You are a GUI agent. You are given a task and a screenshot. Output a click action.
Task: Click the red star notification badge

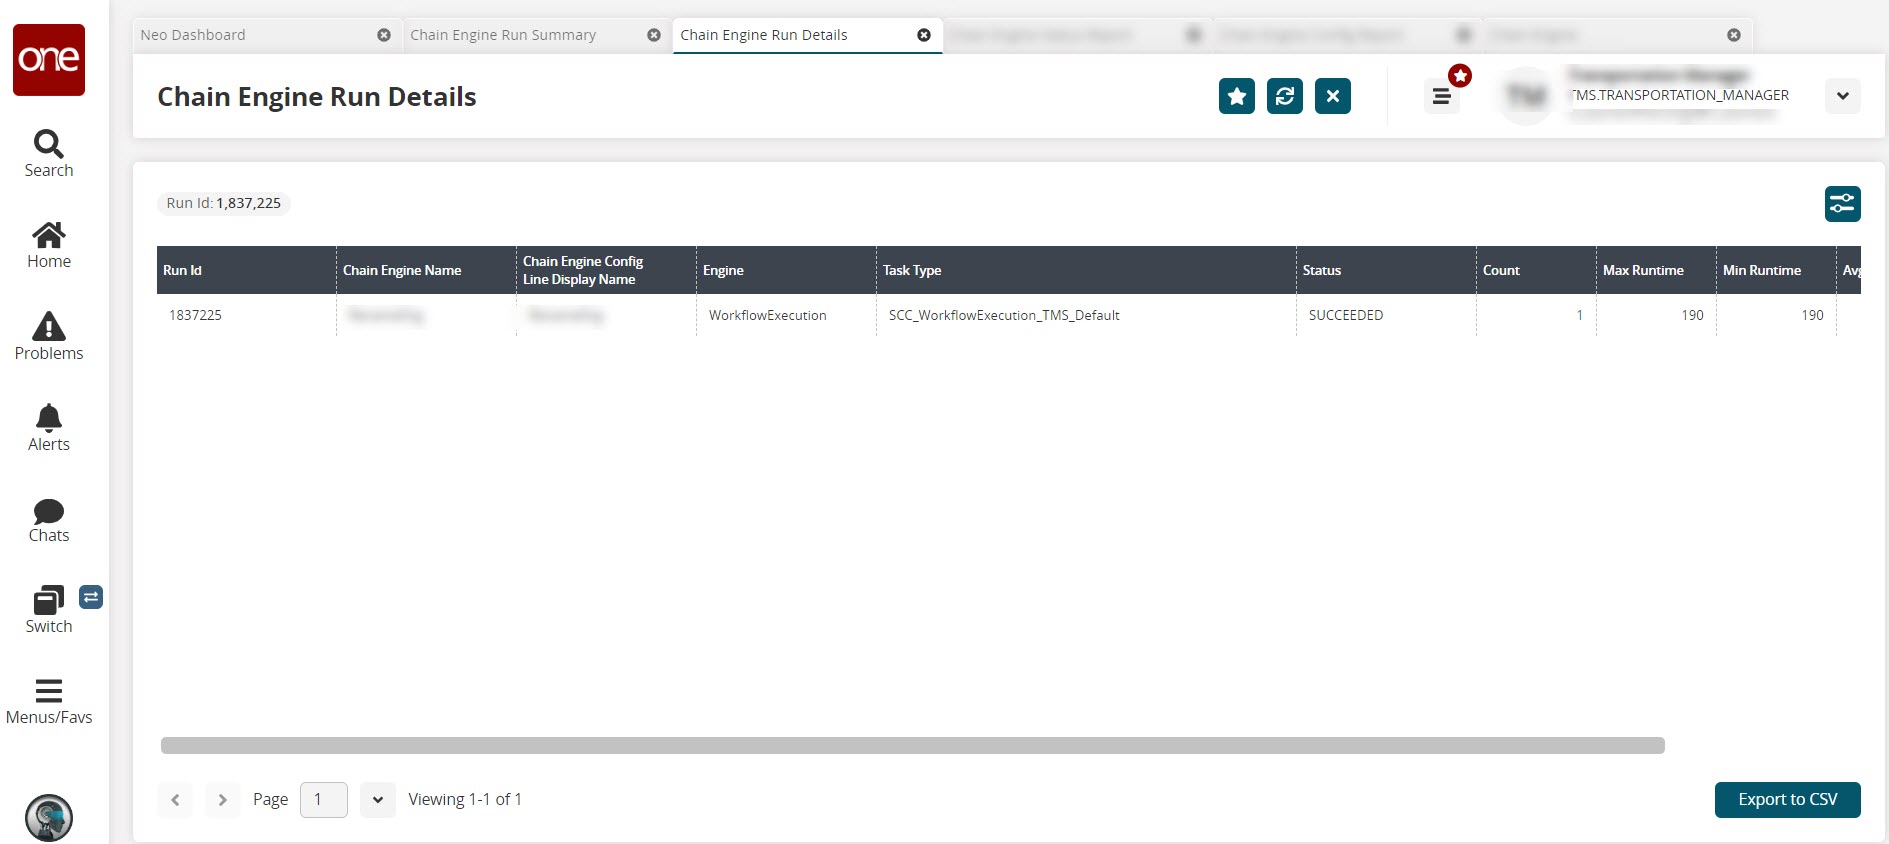click(x=1460, y=76)
